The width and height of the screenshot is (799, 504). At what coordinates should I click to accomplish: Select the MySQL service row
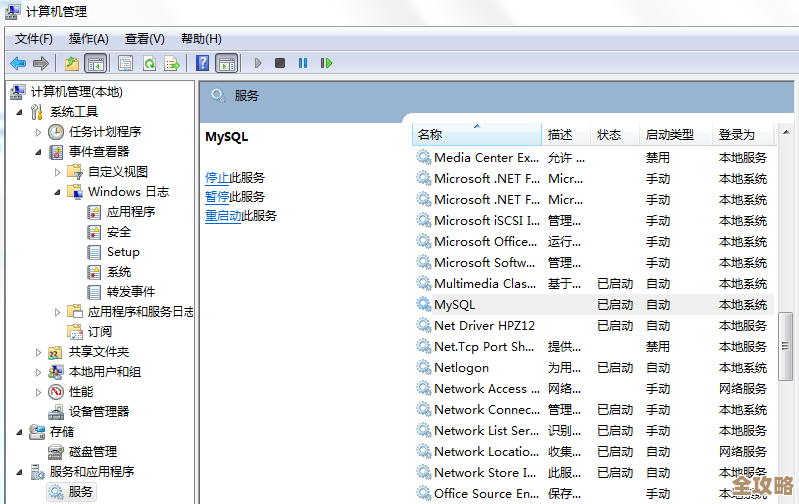click(594, 305)
